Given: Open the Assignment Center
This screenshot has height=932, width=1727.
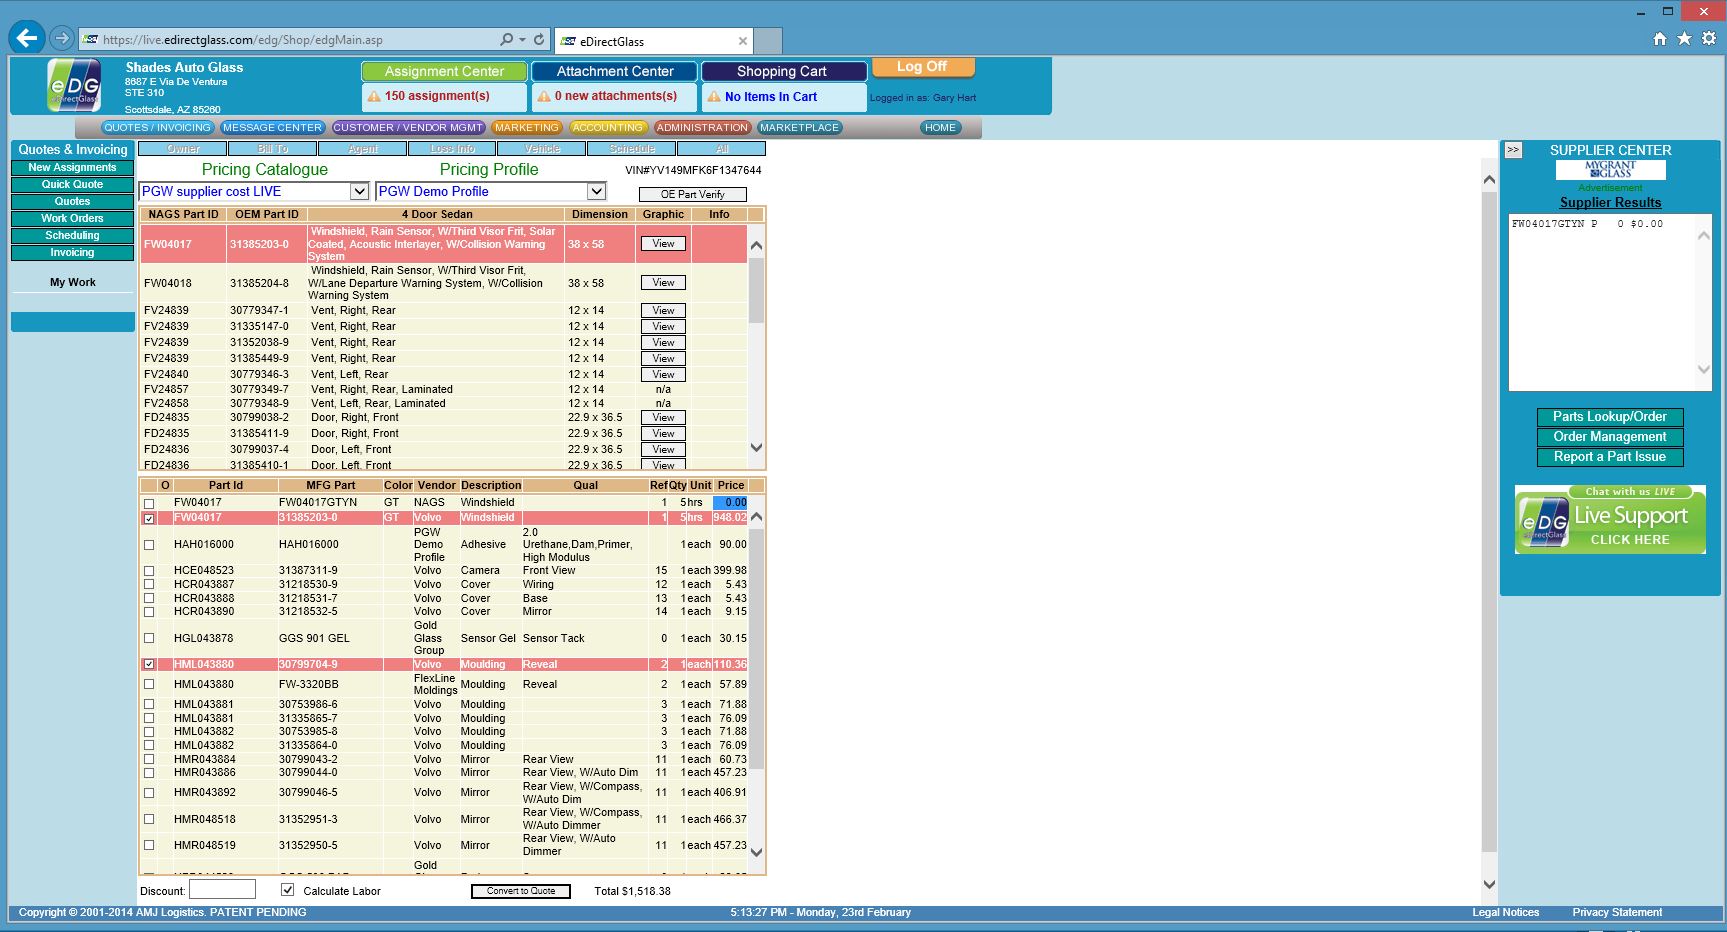Looking at the screenshot, I should pos(444,72).
